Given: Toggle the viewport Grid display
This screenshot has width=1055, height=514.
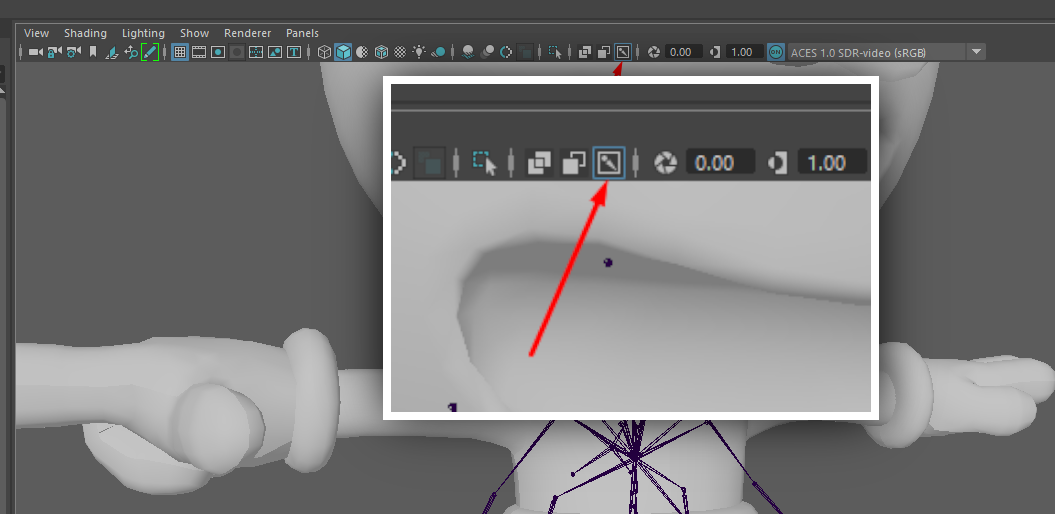Looking at the screenshot, I should pos(180,52).
